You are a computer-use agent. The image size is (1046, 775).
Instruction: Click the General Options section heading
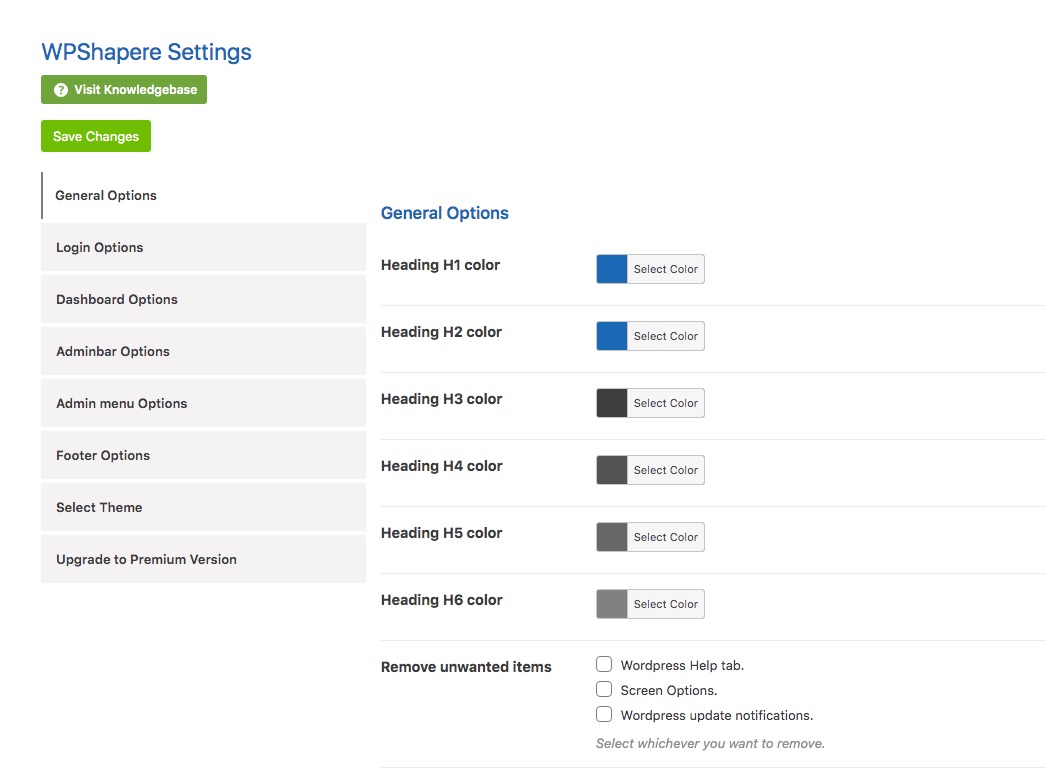[444, 213]
